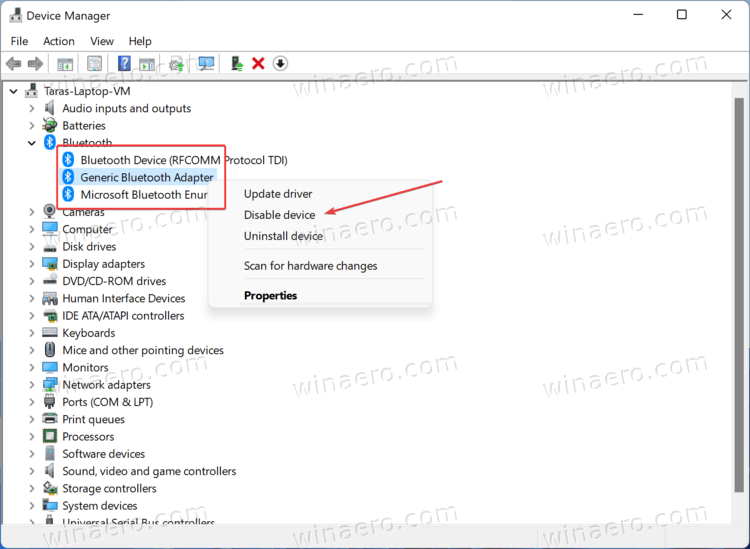Click the Scan for hardware changes monitor icon

click(206, 63)
